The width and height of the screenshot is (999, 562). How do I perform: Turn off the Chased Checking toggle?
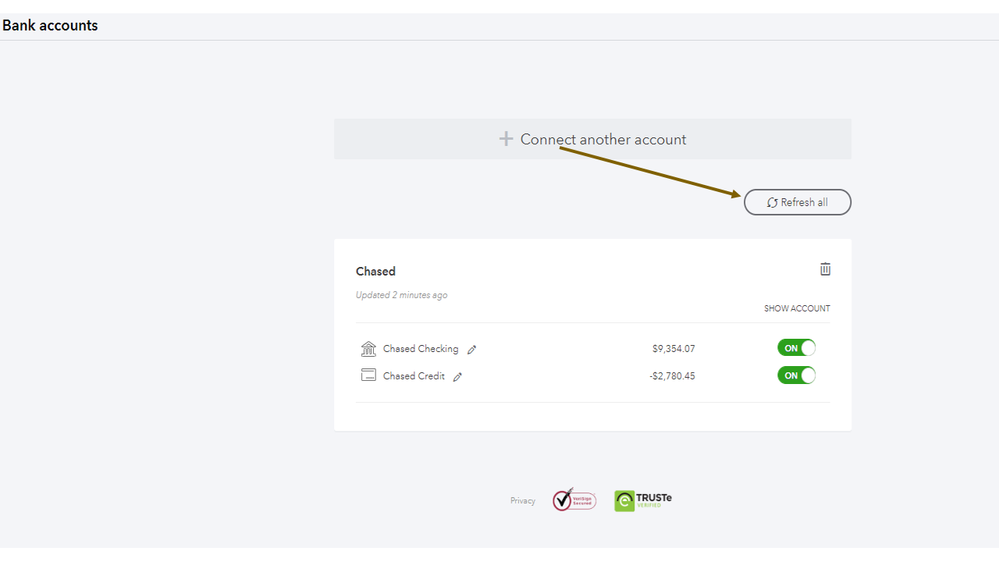[x=796, y=348]
